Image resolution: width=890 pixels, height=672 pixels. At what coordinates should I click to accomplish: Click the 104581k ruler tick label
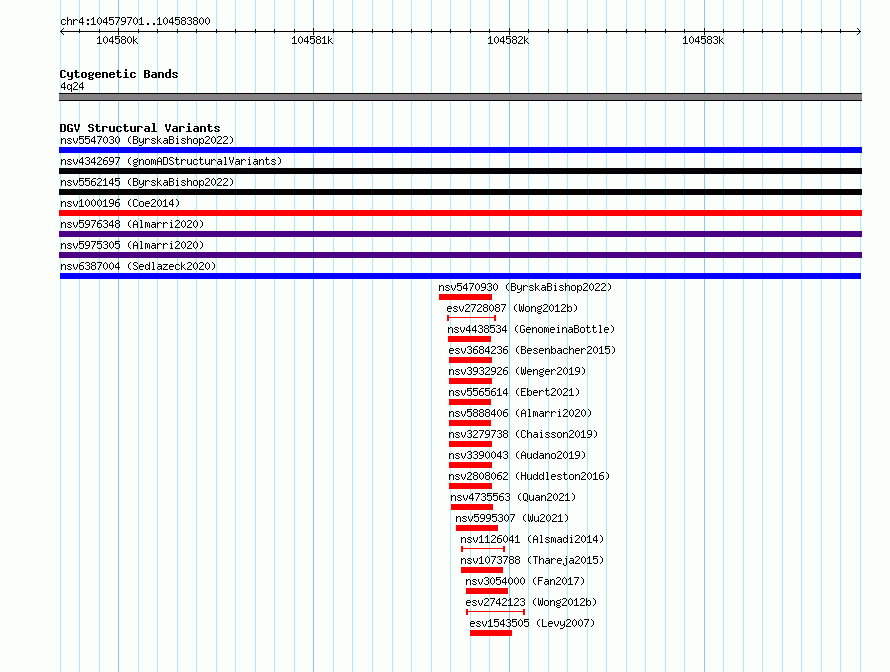pos(312,40)
